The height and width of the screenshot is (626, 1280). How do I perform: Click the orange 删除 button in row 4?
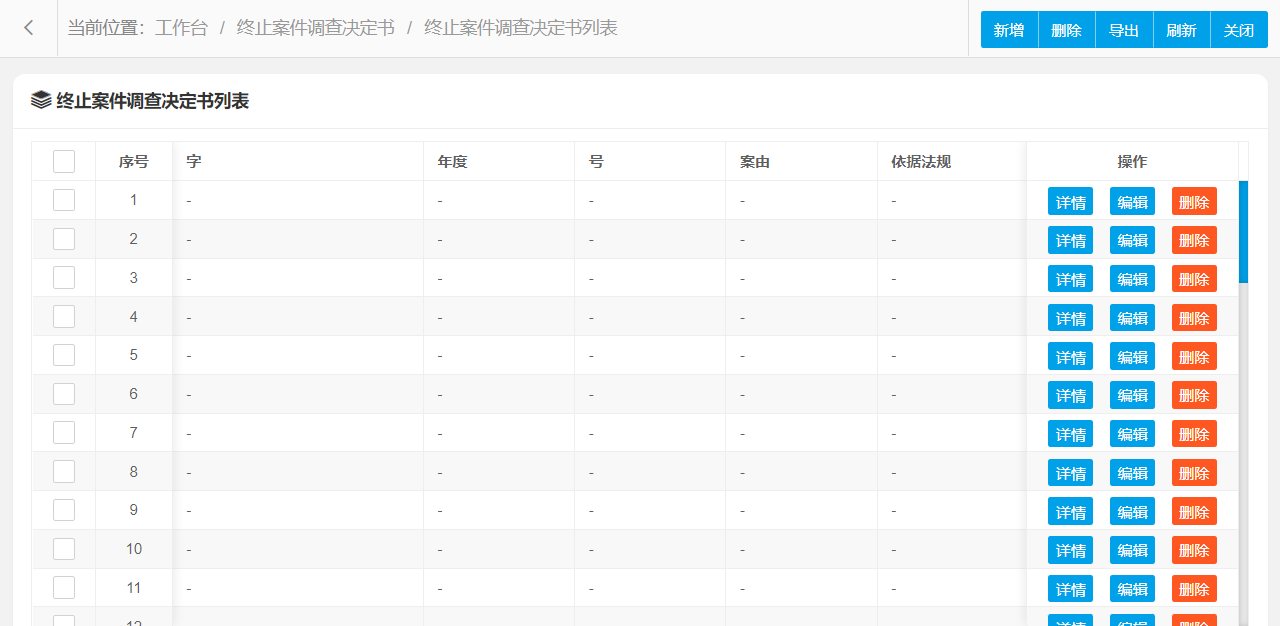point(1194,318)
